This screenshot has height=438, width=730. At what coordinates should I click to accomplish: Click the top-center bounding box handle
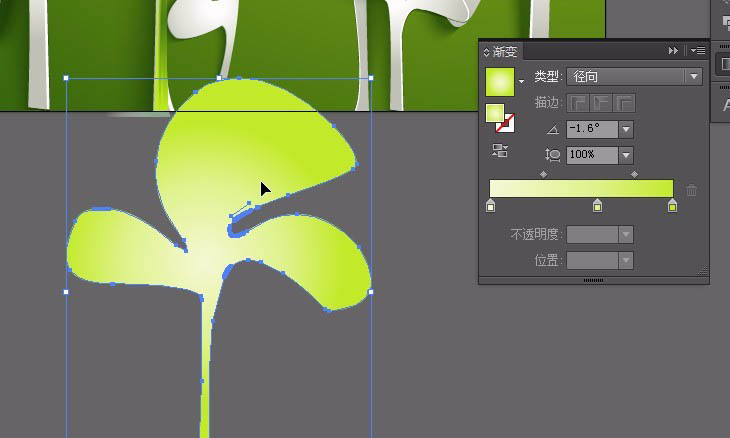(219, 78)
